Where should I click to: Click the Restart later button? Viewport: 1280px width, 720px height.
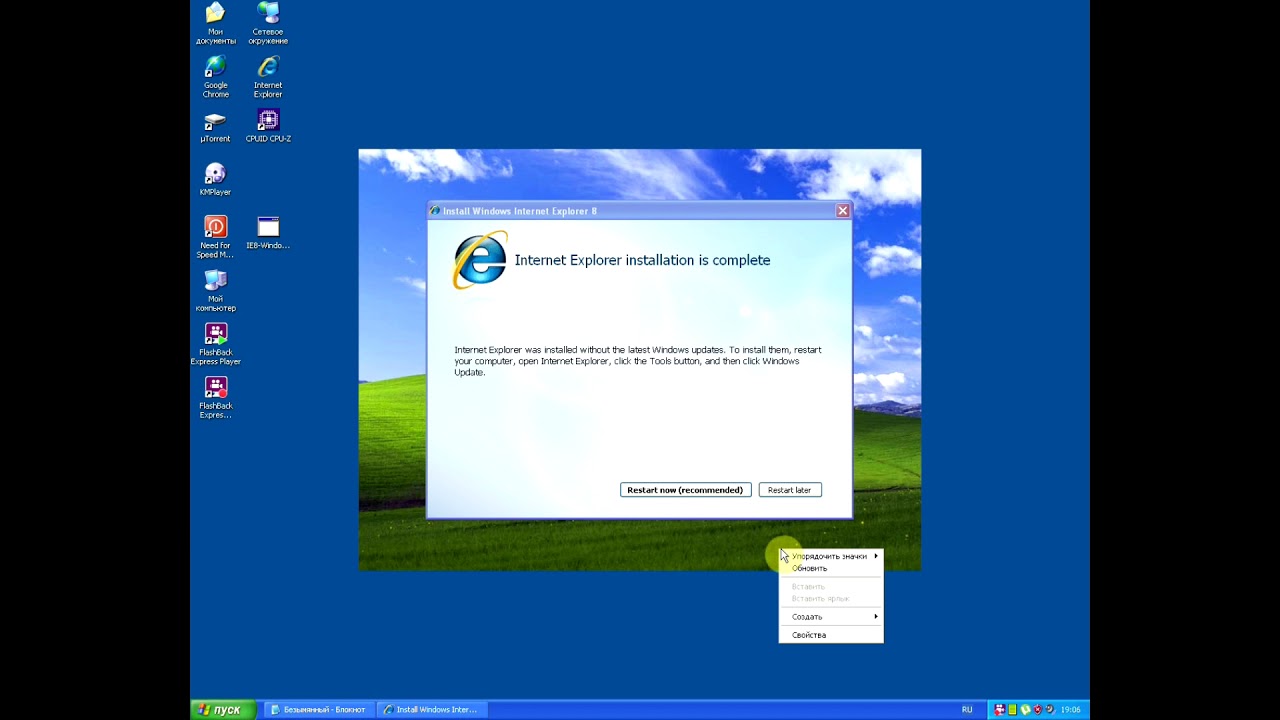[x=790, y=490]
